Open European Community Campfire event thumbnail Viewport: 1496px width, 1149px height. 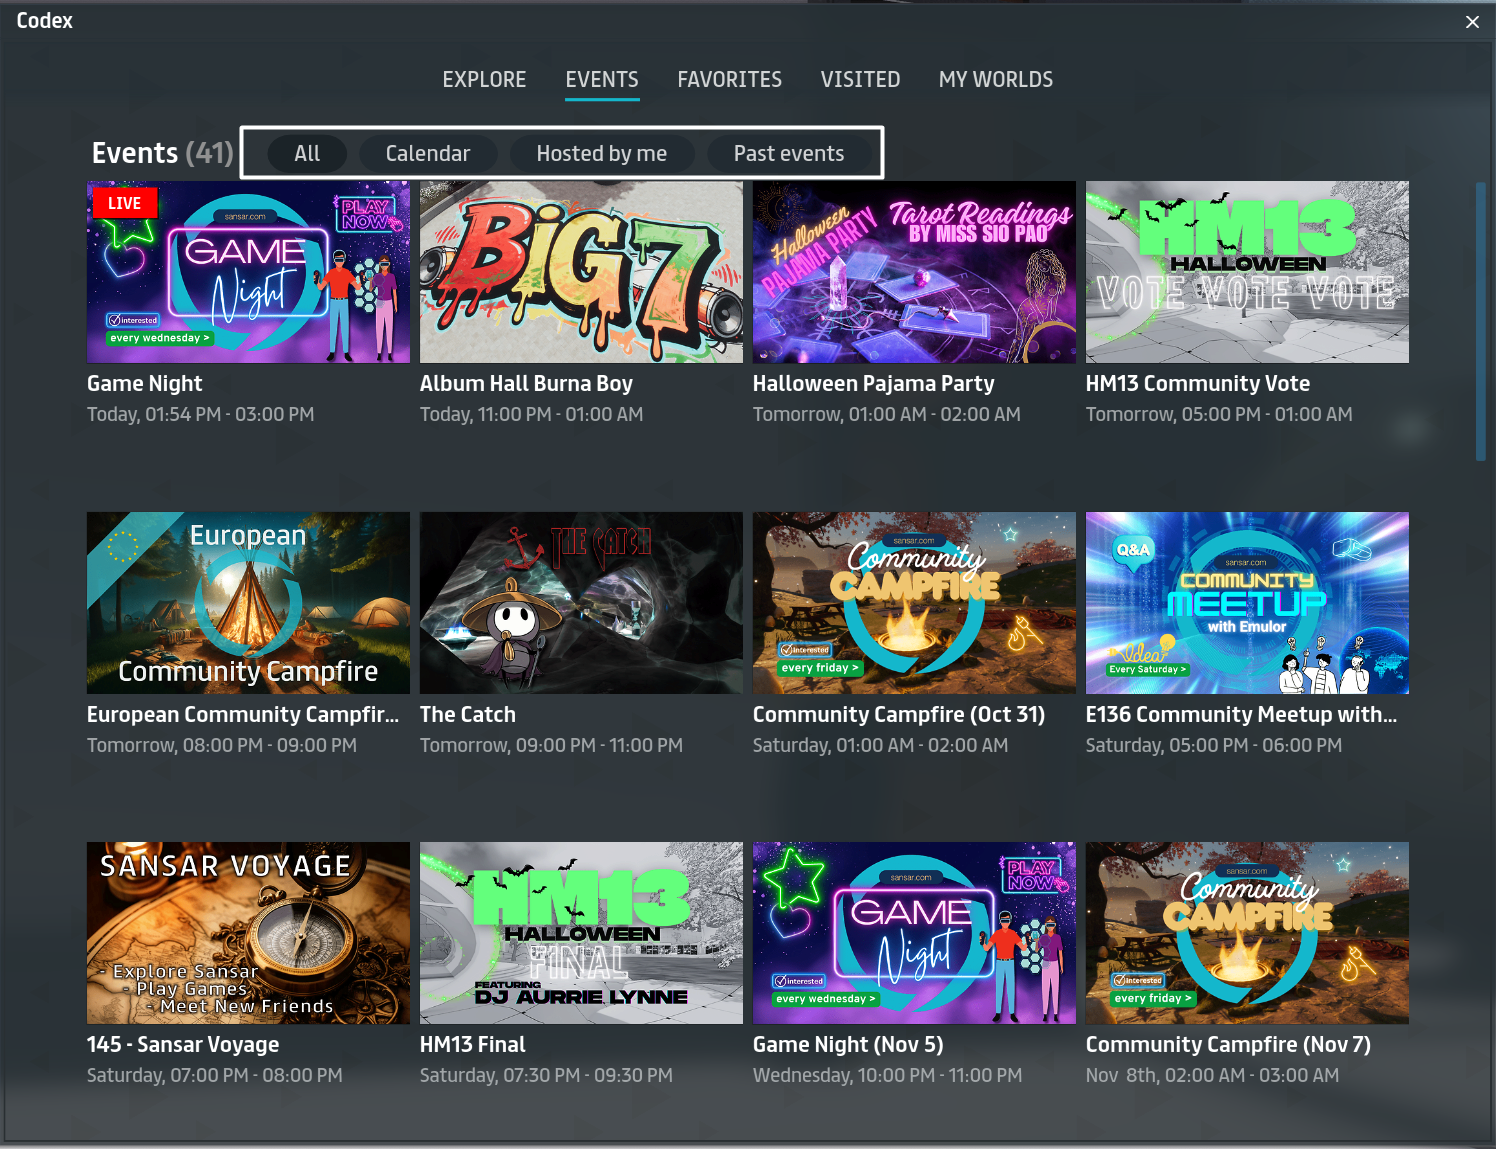(x=248, y=603)
